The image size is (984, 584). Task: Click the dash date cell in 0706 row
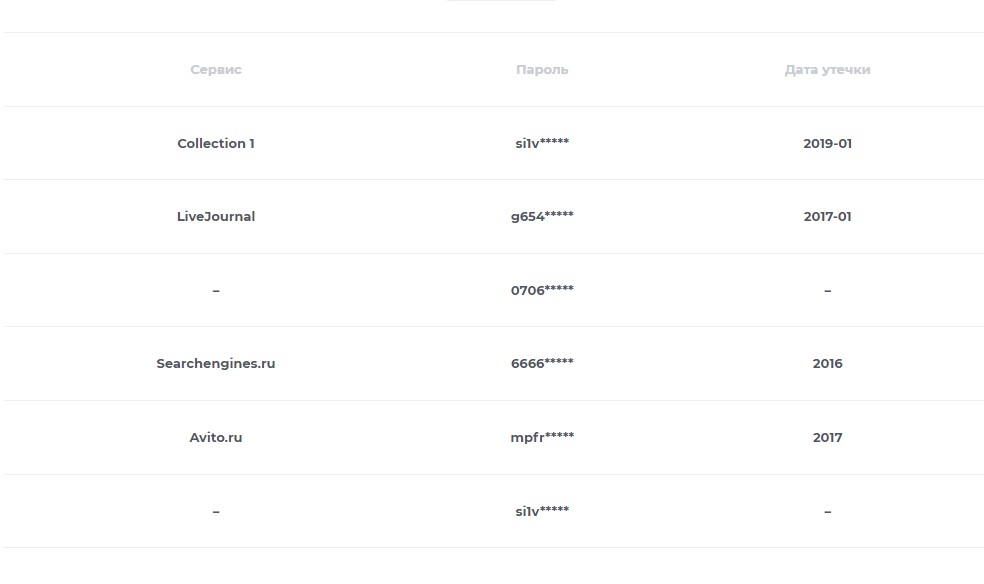(827, 290)
